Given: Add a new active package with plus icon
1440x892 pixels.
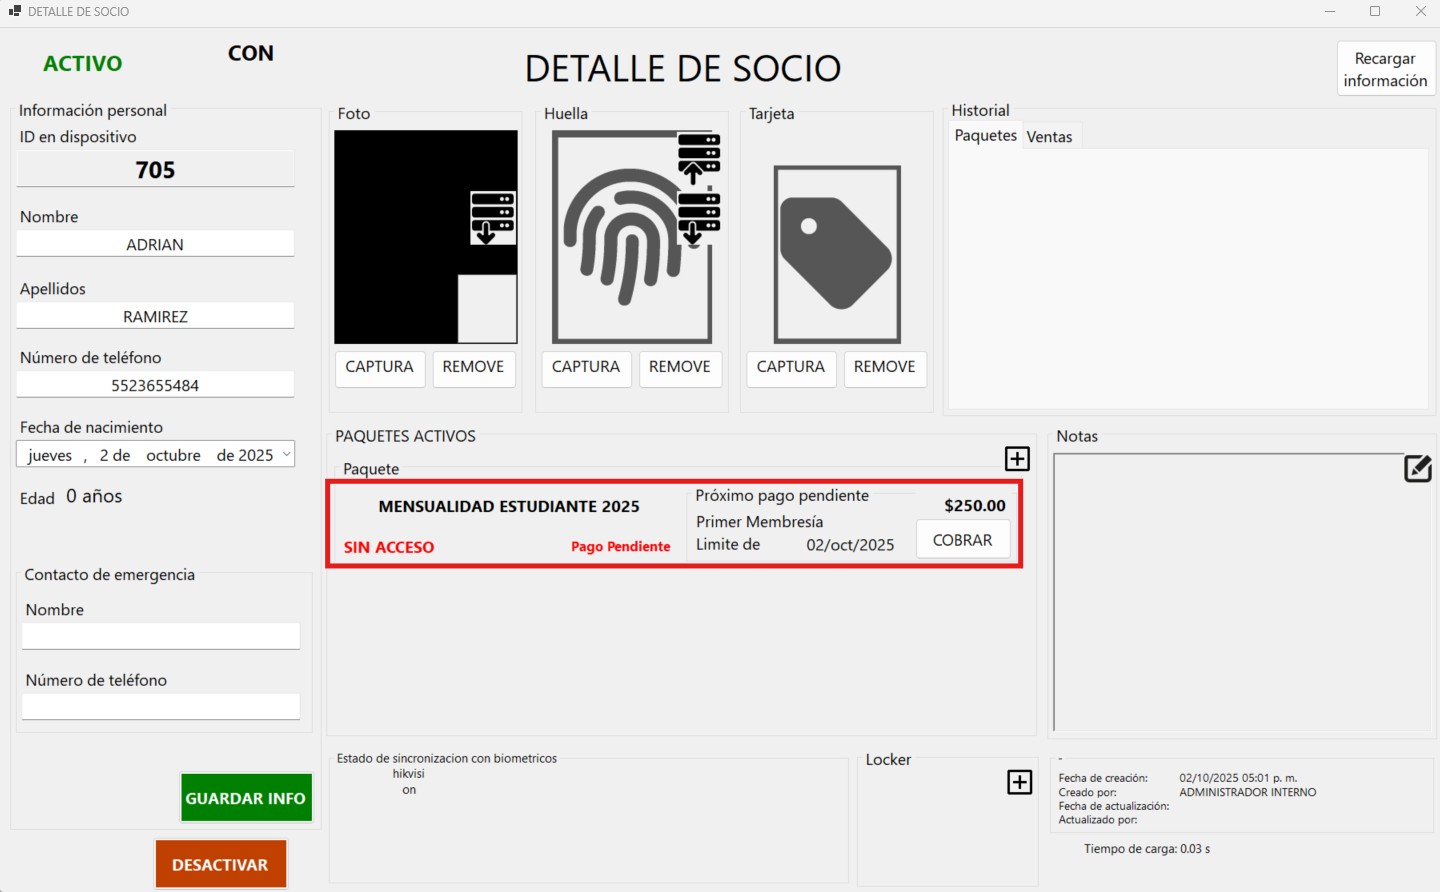Looking at the screenshot, I should pos(1017,458).
